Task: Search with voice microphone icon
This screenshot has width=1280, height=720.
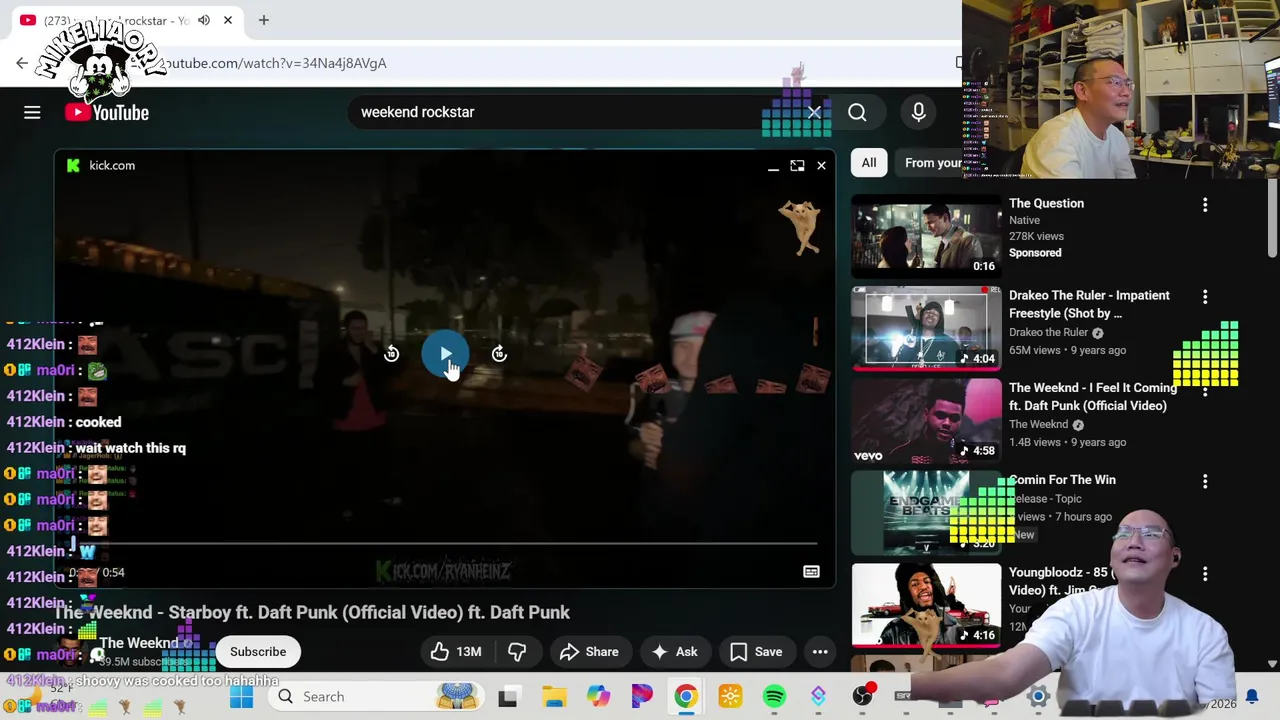Action: click(x=918, y=112)
